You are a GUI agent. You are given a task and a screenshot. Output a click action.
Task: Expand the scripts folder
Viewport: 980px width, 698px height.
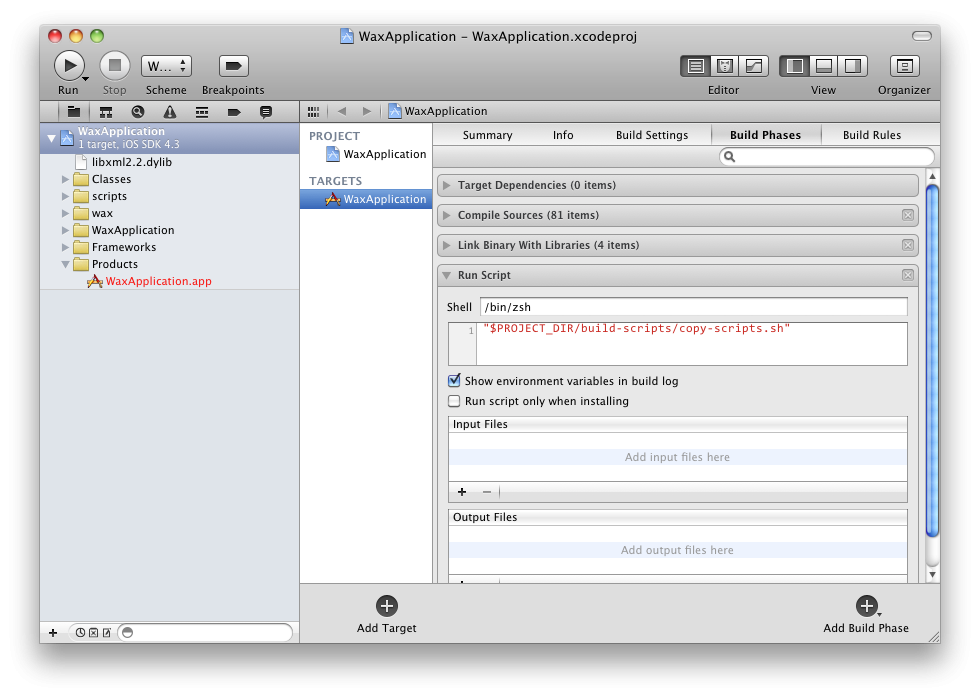65,196
